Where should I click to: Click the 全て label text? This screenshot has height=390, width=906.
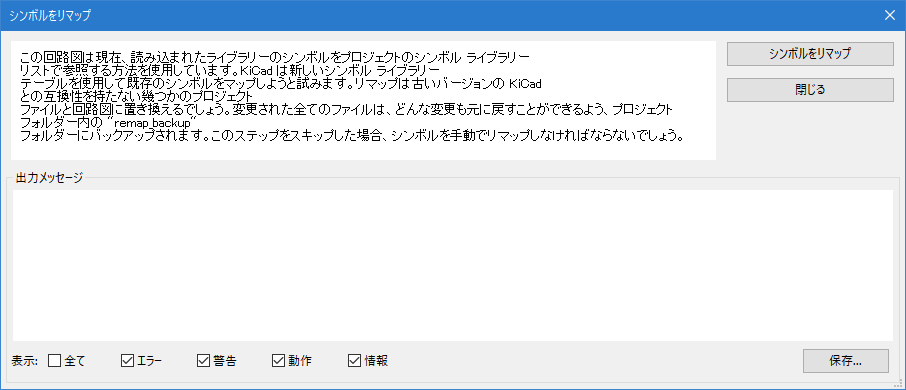[75, 361]
